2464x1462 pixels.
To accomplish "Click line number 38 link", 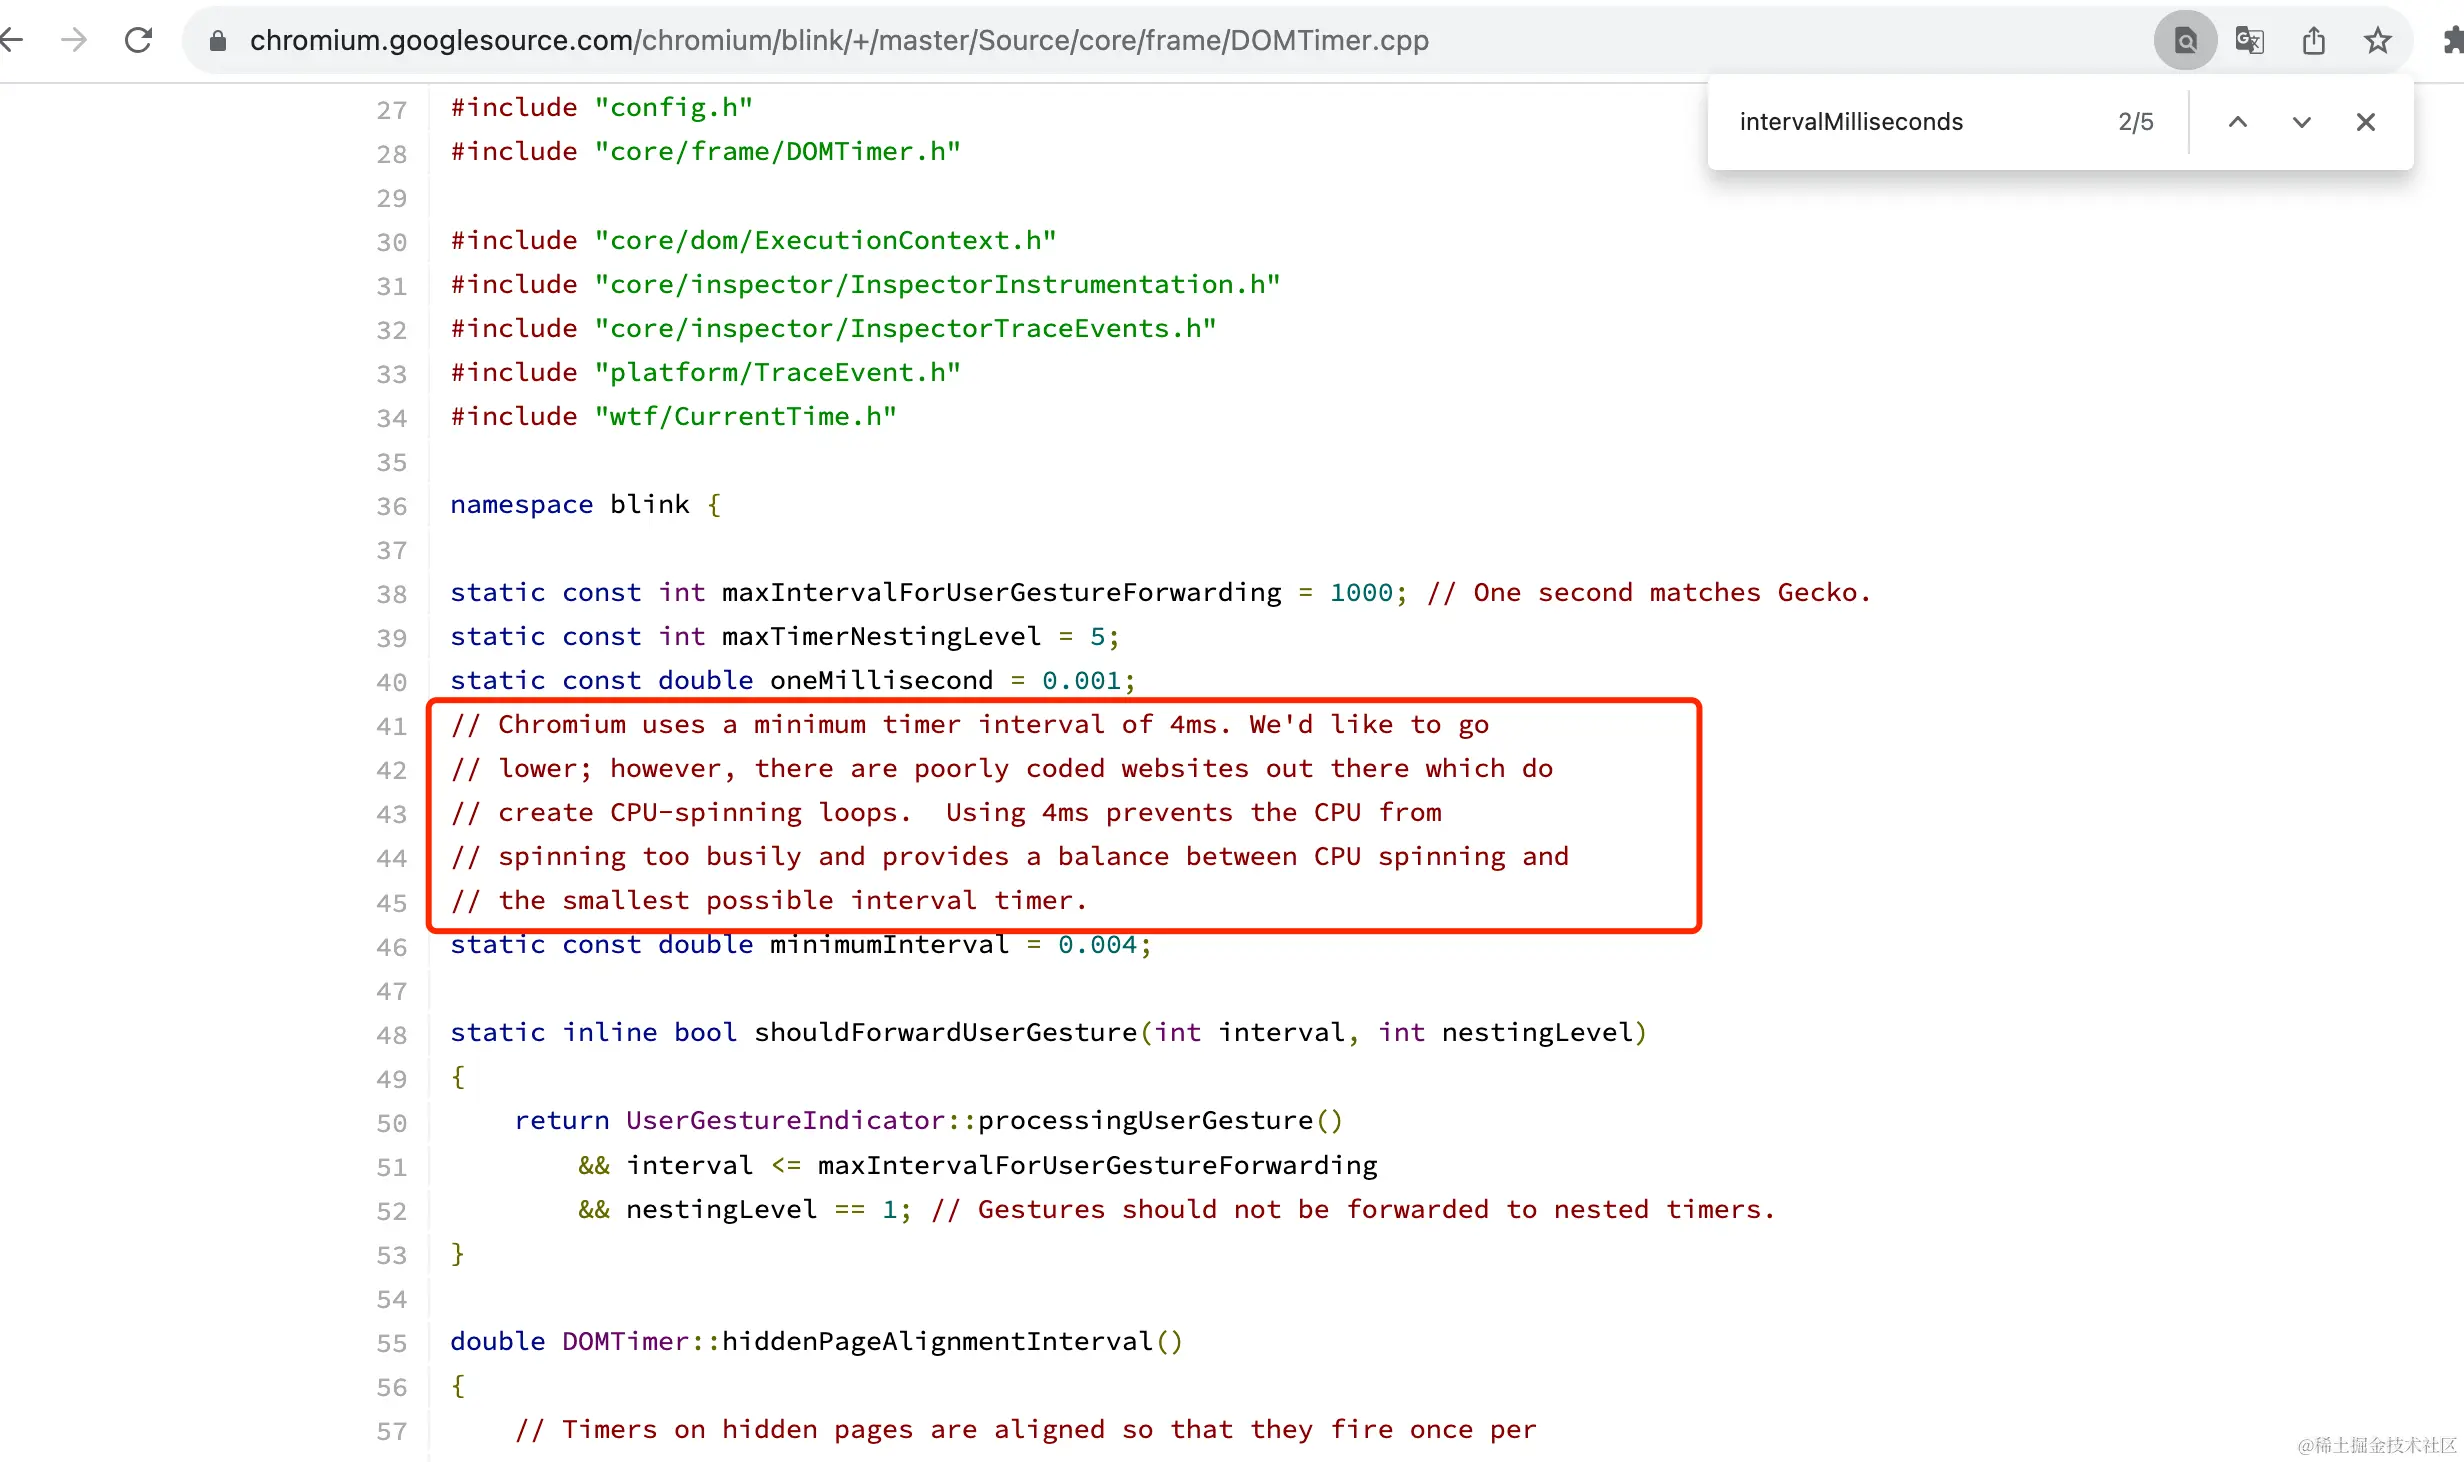I will [391, 594].
